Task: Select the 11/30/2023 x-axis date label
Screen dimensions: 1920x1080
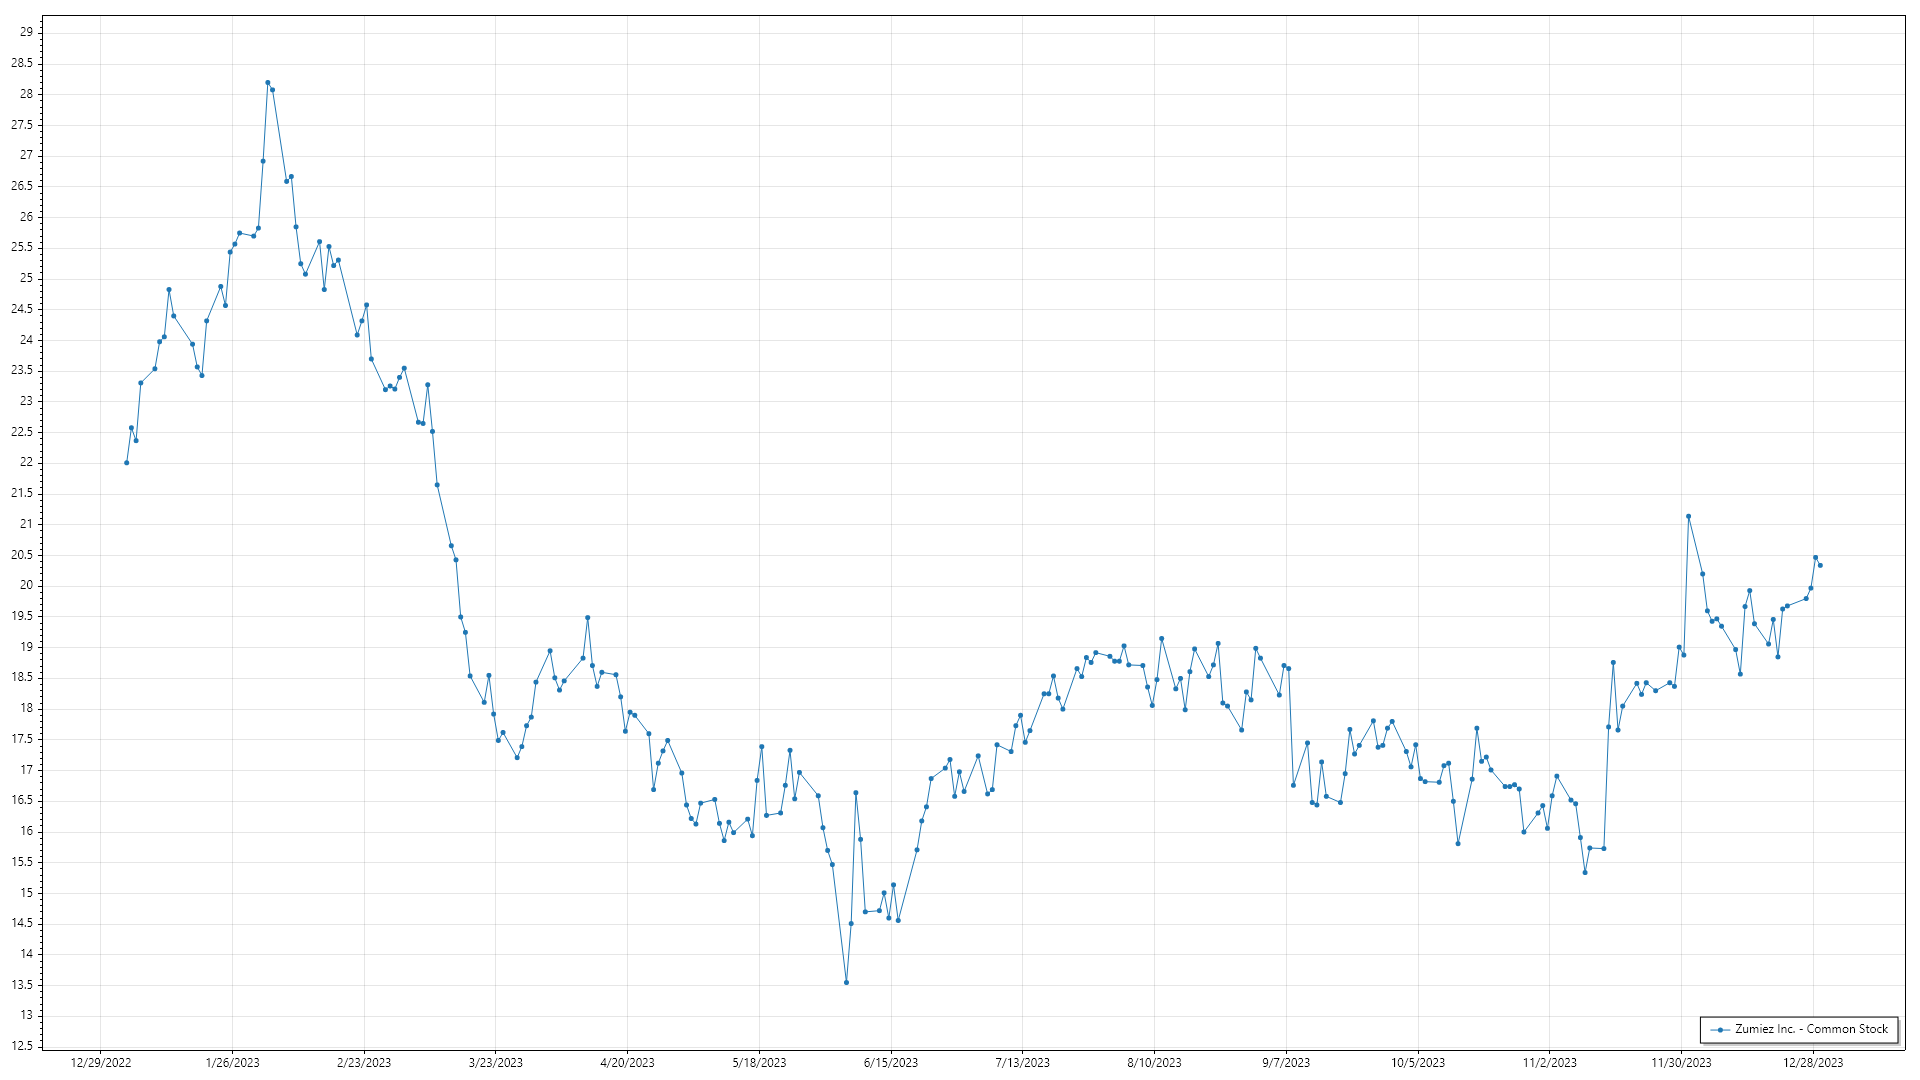Action: [1681, 1063]
